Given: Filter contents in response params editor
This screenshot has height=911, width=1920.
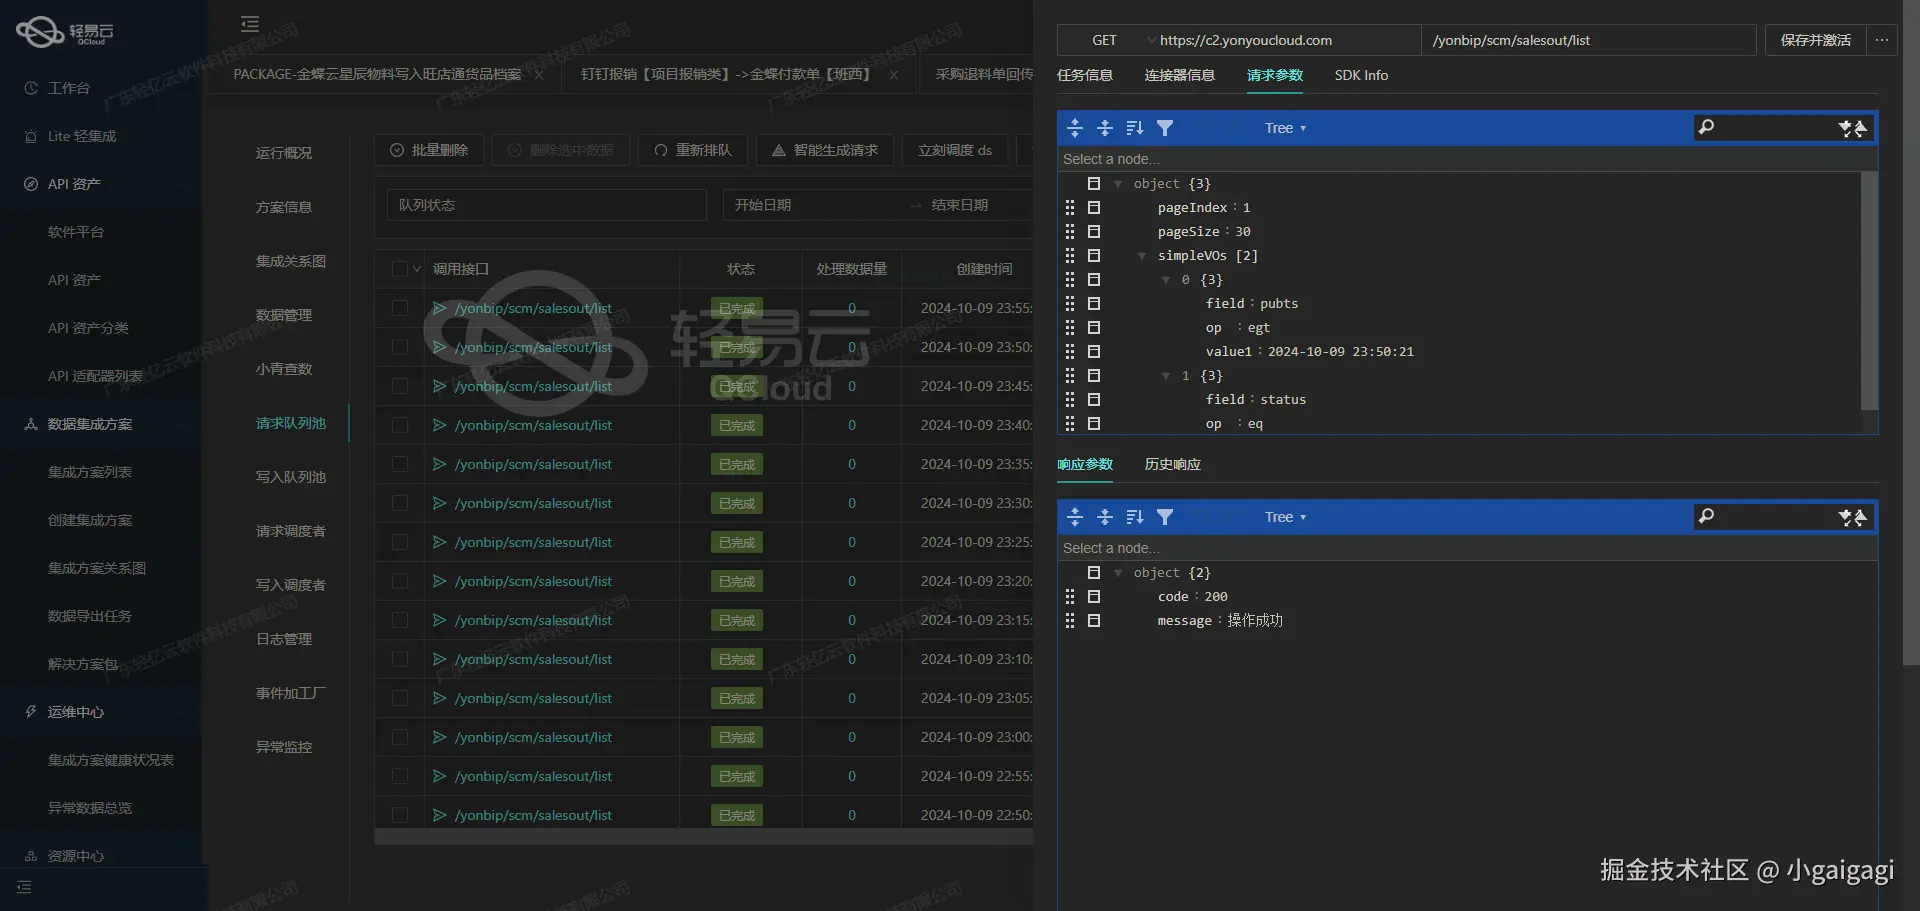Looking at the screenshot, I should pos(1165,517).
